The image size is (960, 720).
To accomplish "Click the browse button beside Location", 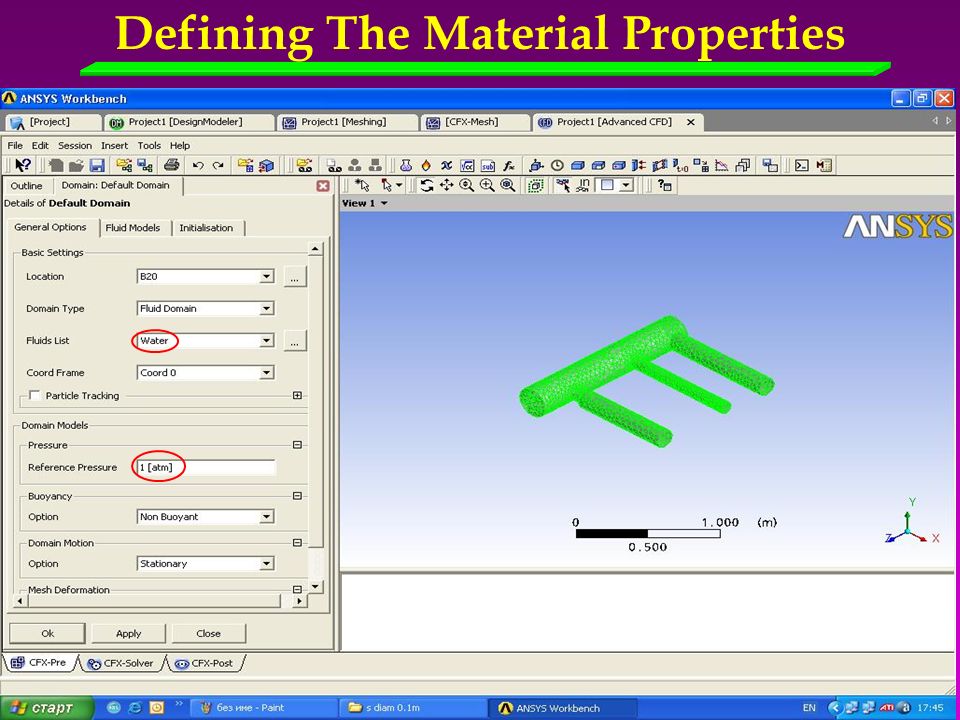I will [x=294, y=277].
